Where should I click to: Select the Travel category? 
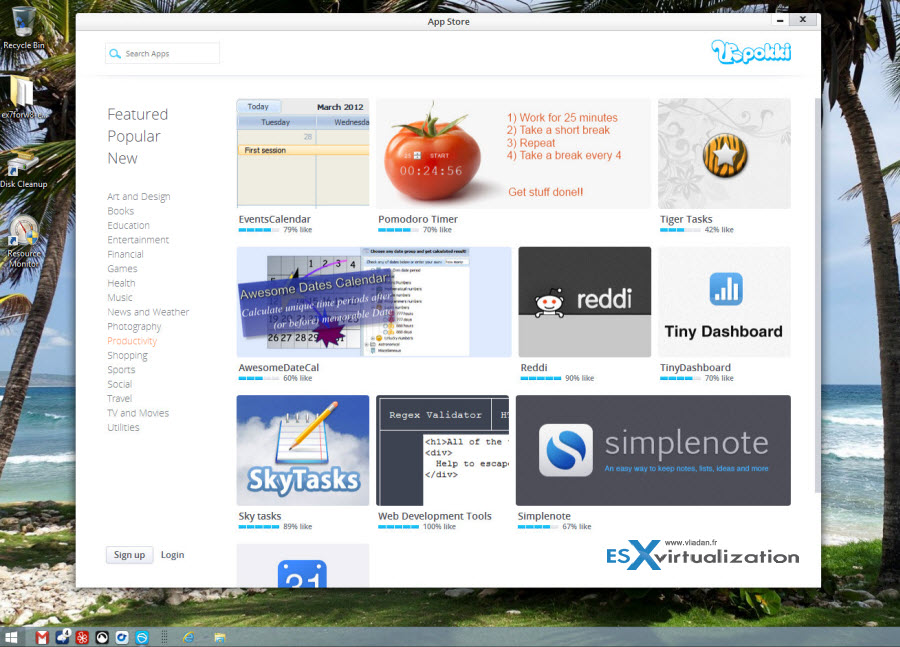[119, 398]
